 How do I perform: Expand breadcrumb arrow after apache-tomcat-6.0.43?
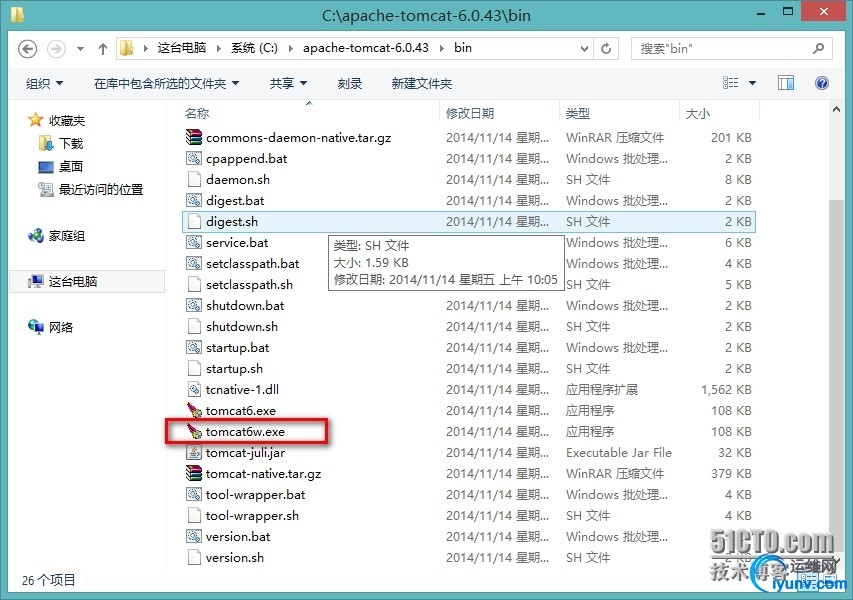point(441,48)
